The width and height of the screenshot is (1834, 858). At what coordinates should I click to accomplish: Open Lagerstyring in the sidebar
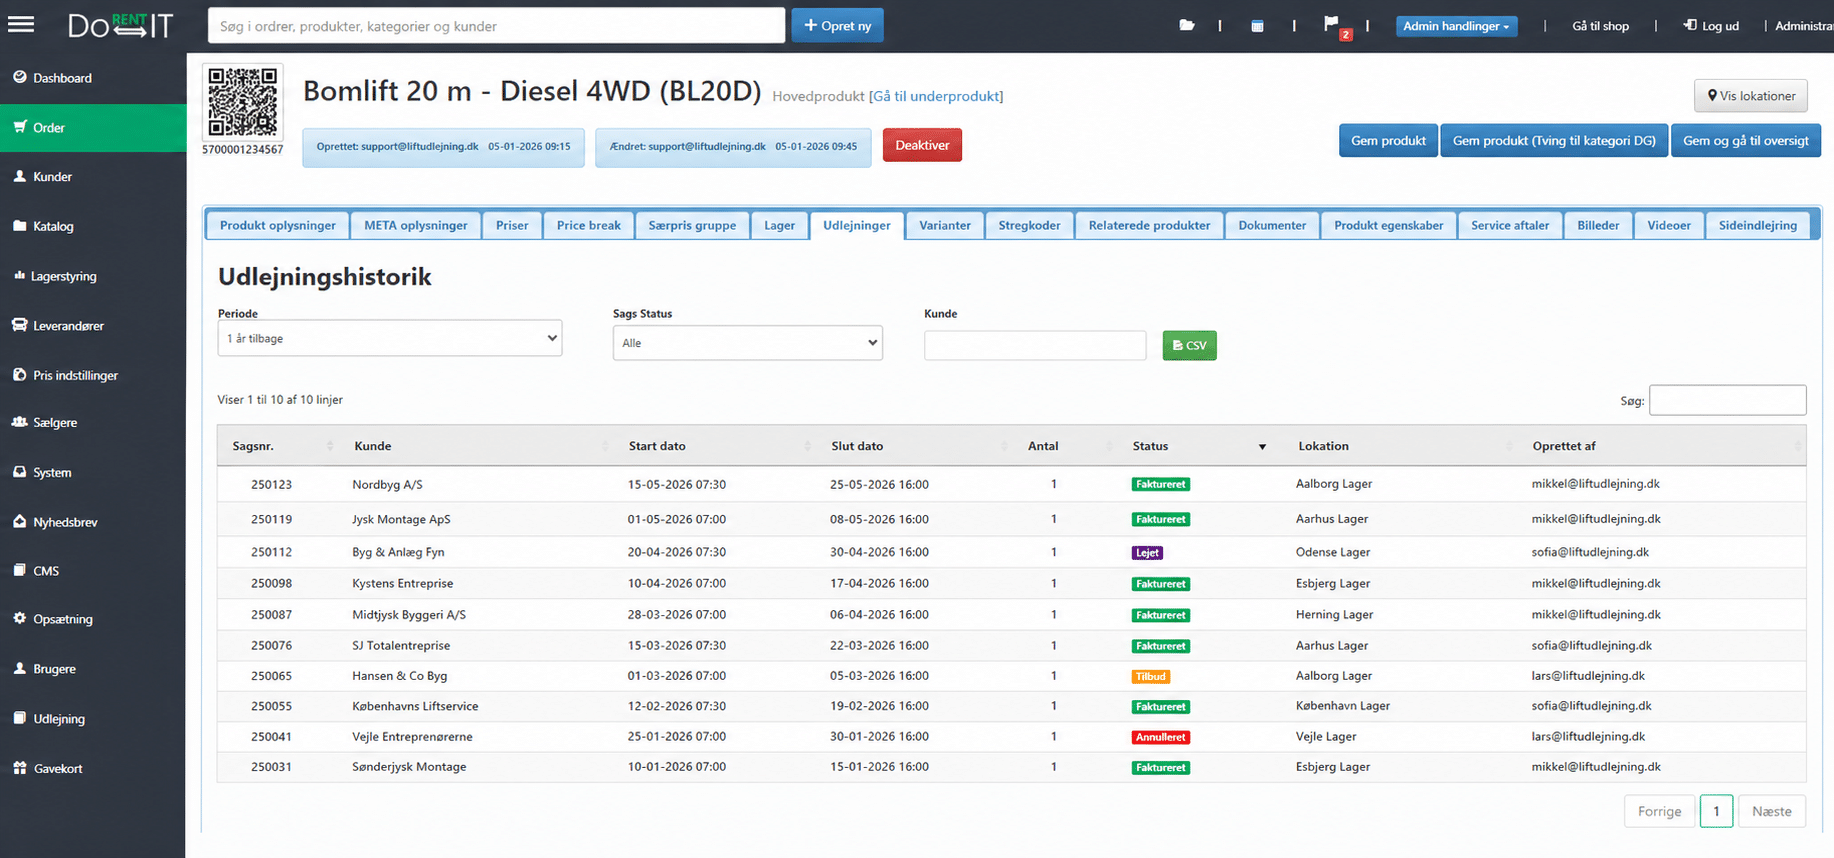(x=93, y=276)
